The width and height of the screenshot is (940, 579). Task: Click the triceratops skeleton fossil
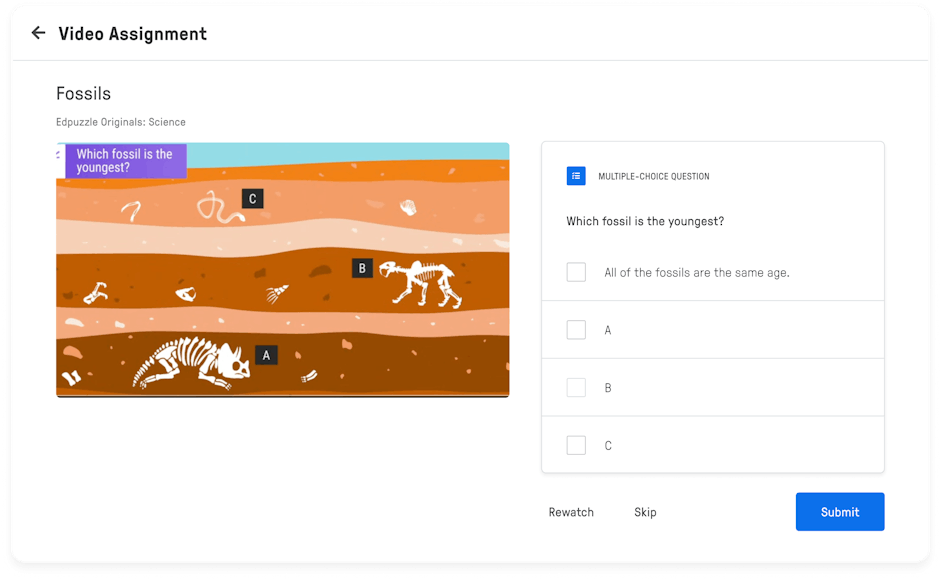192,362
